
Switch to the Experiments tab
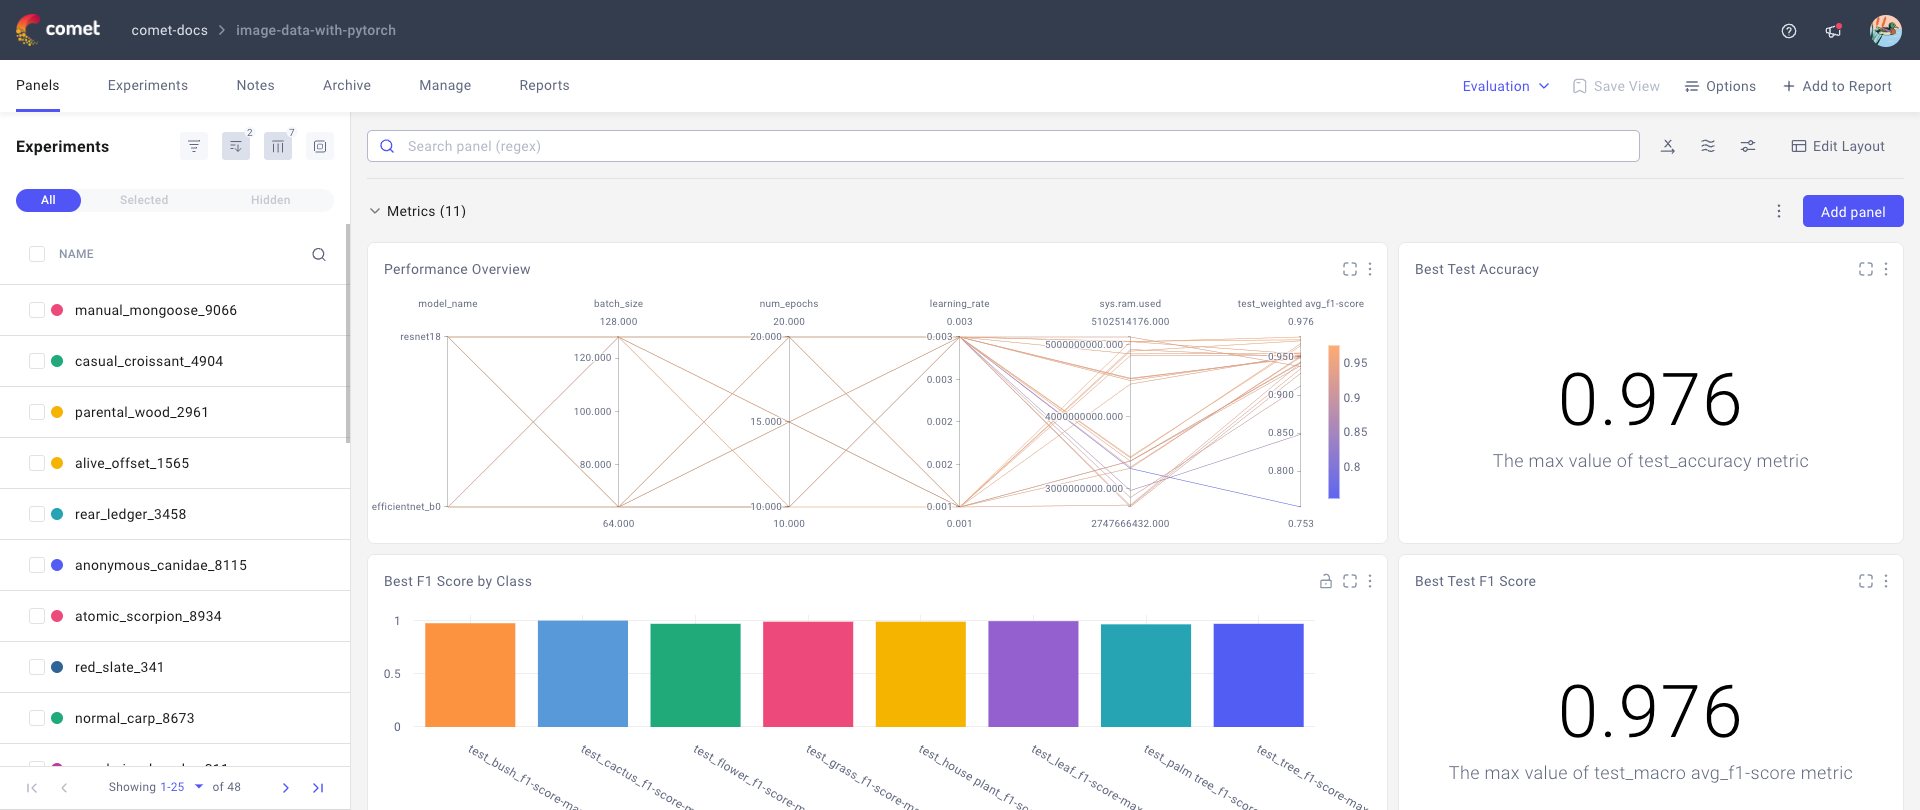point(148,86)
